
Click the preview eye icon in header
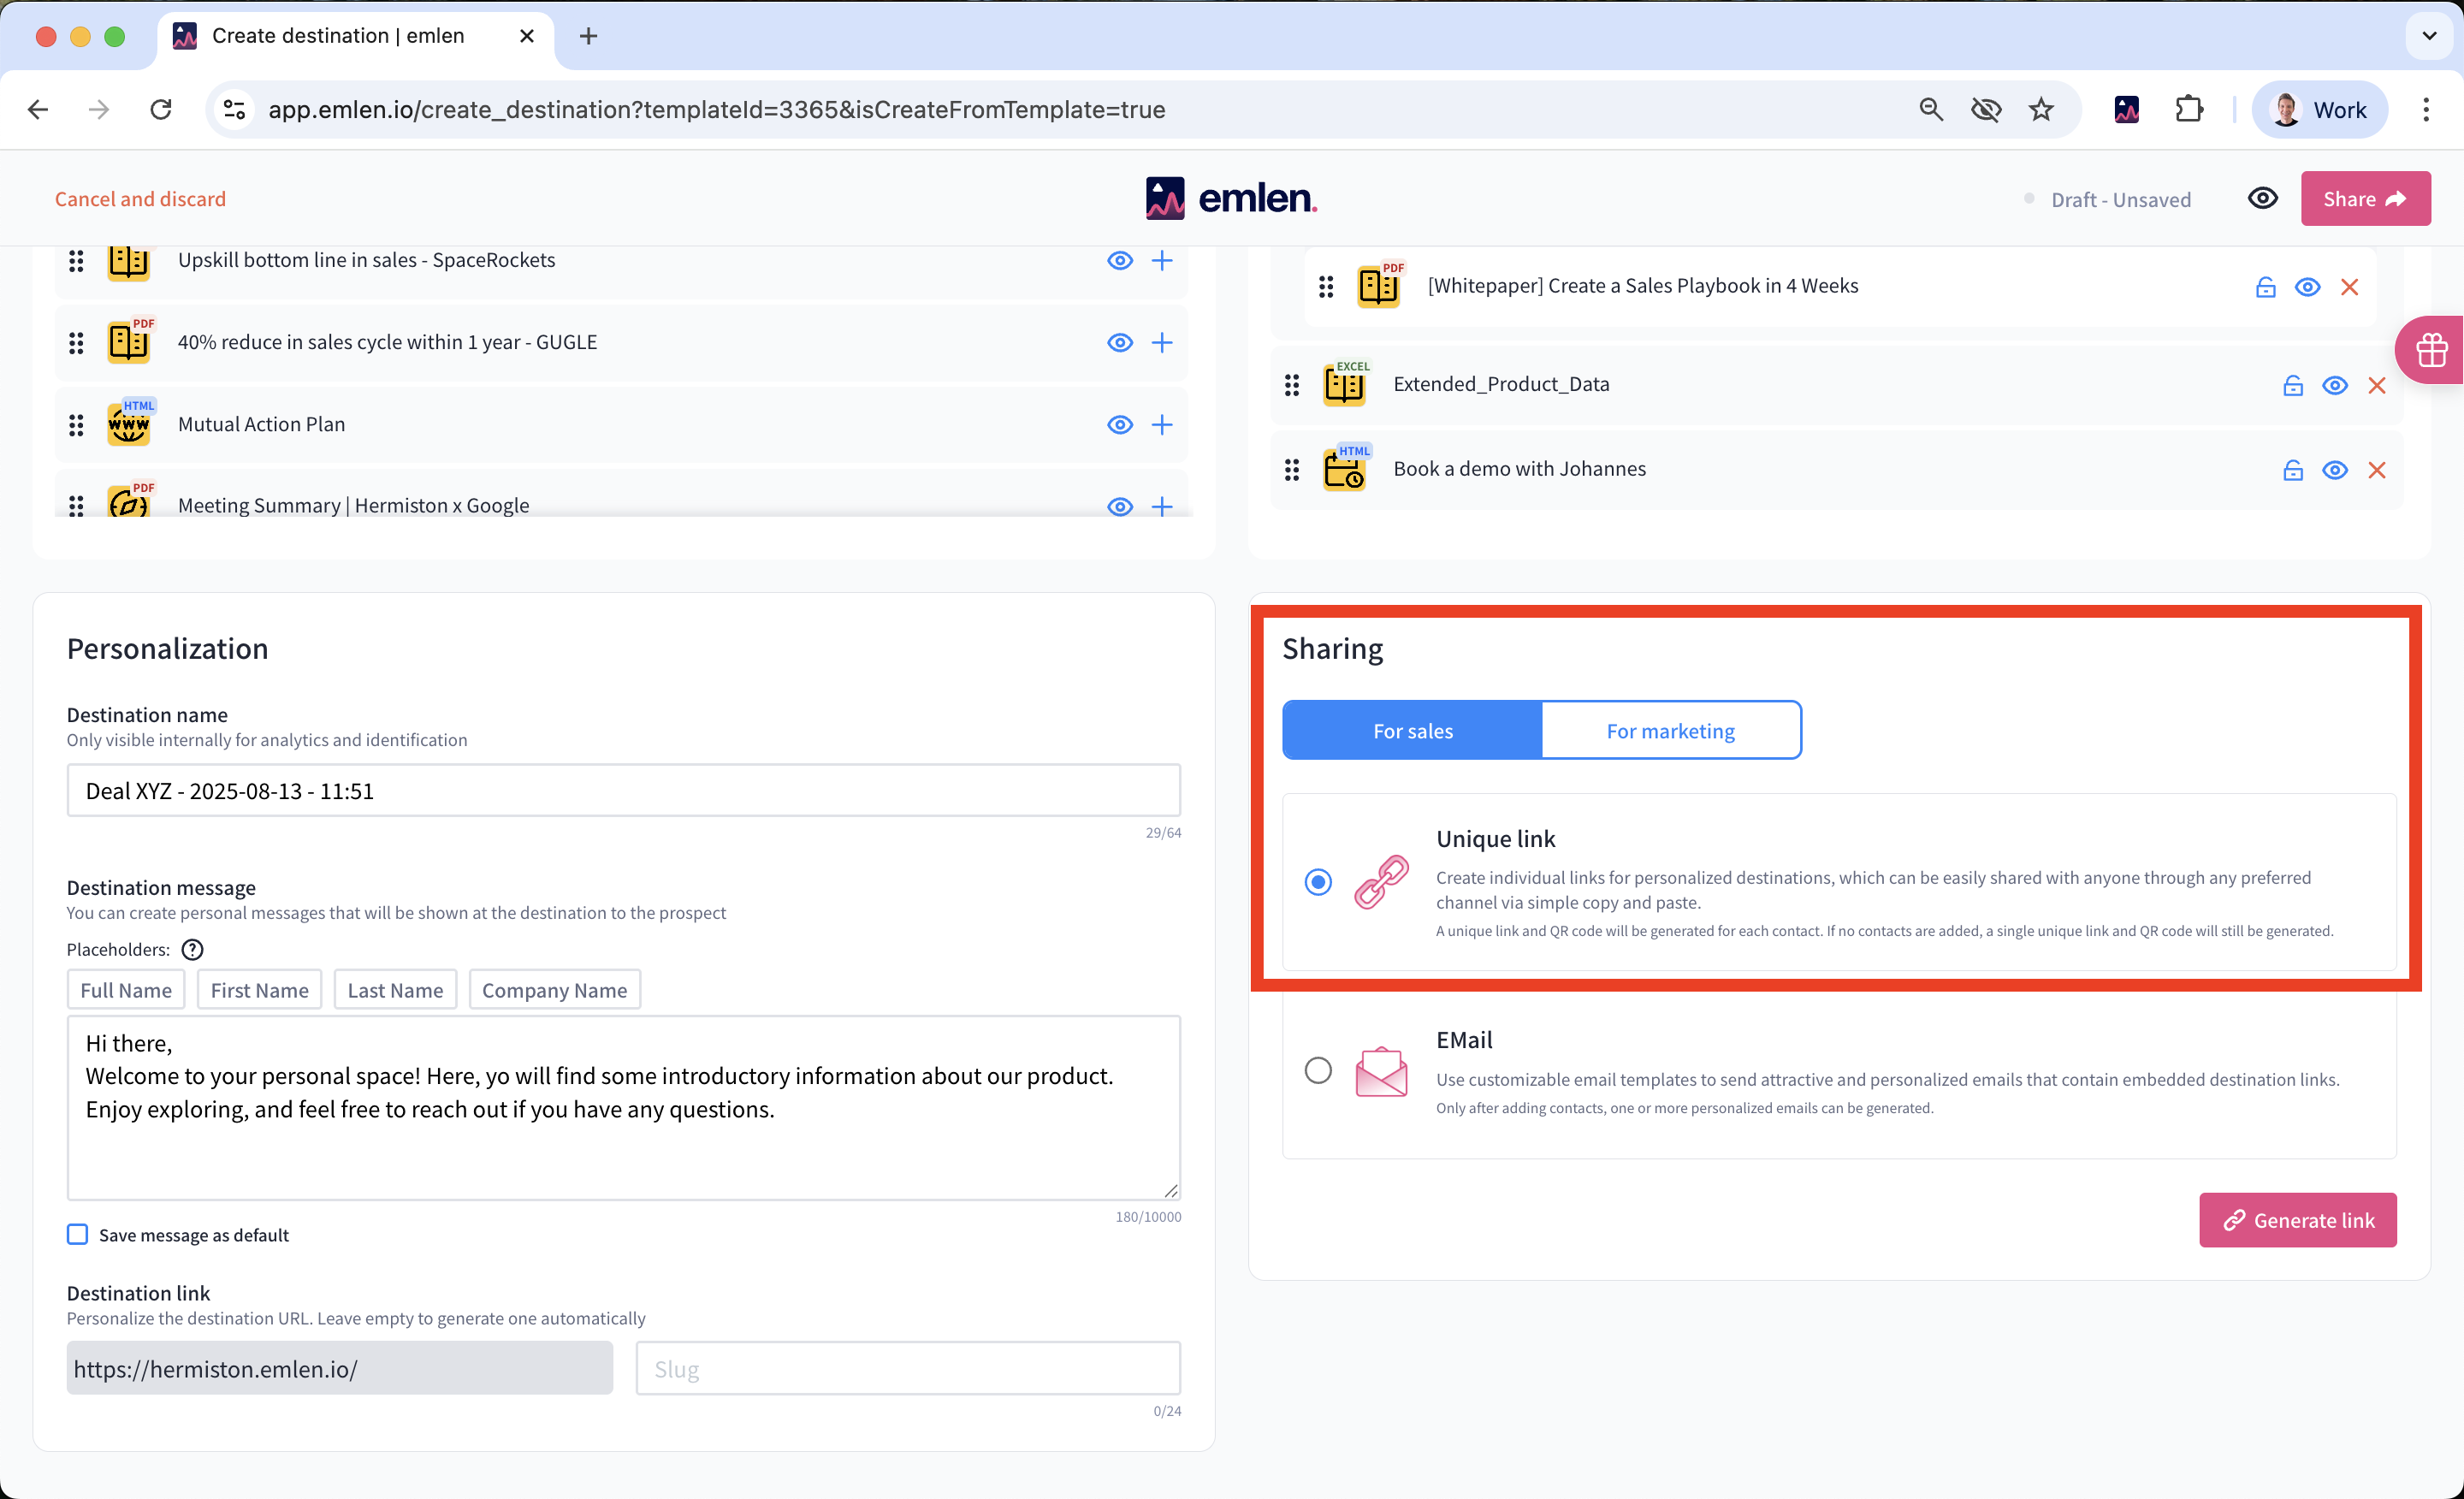click(x=2262, y=198)
